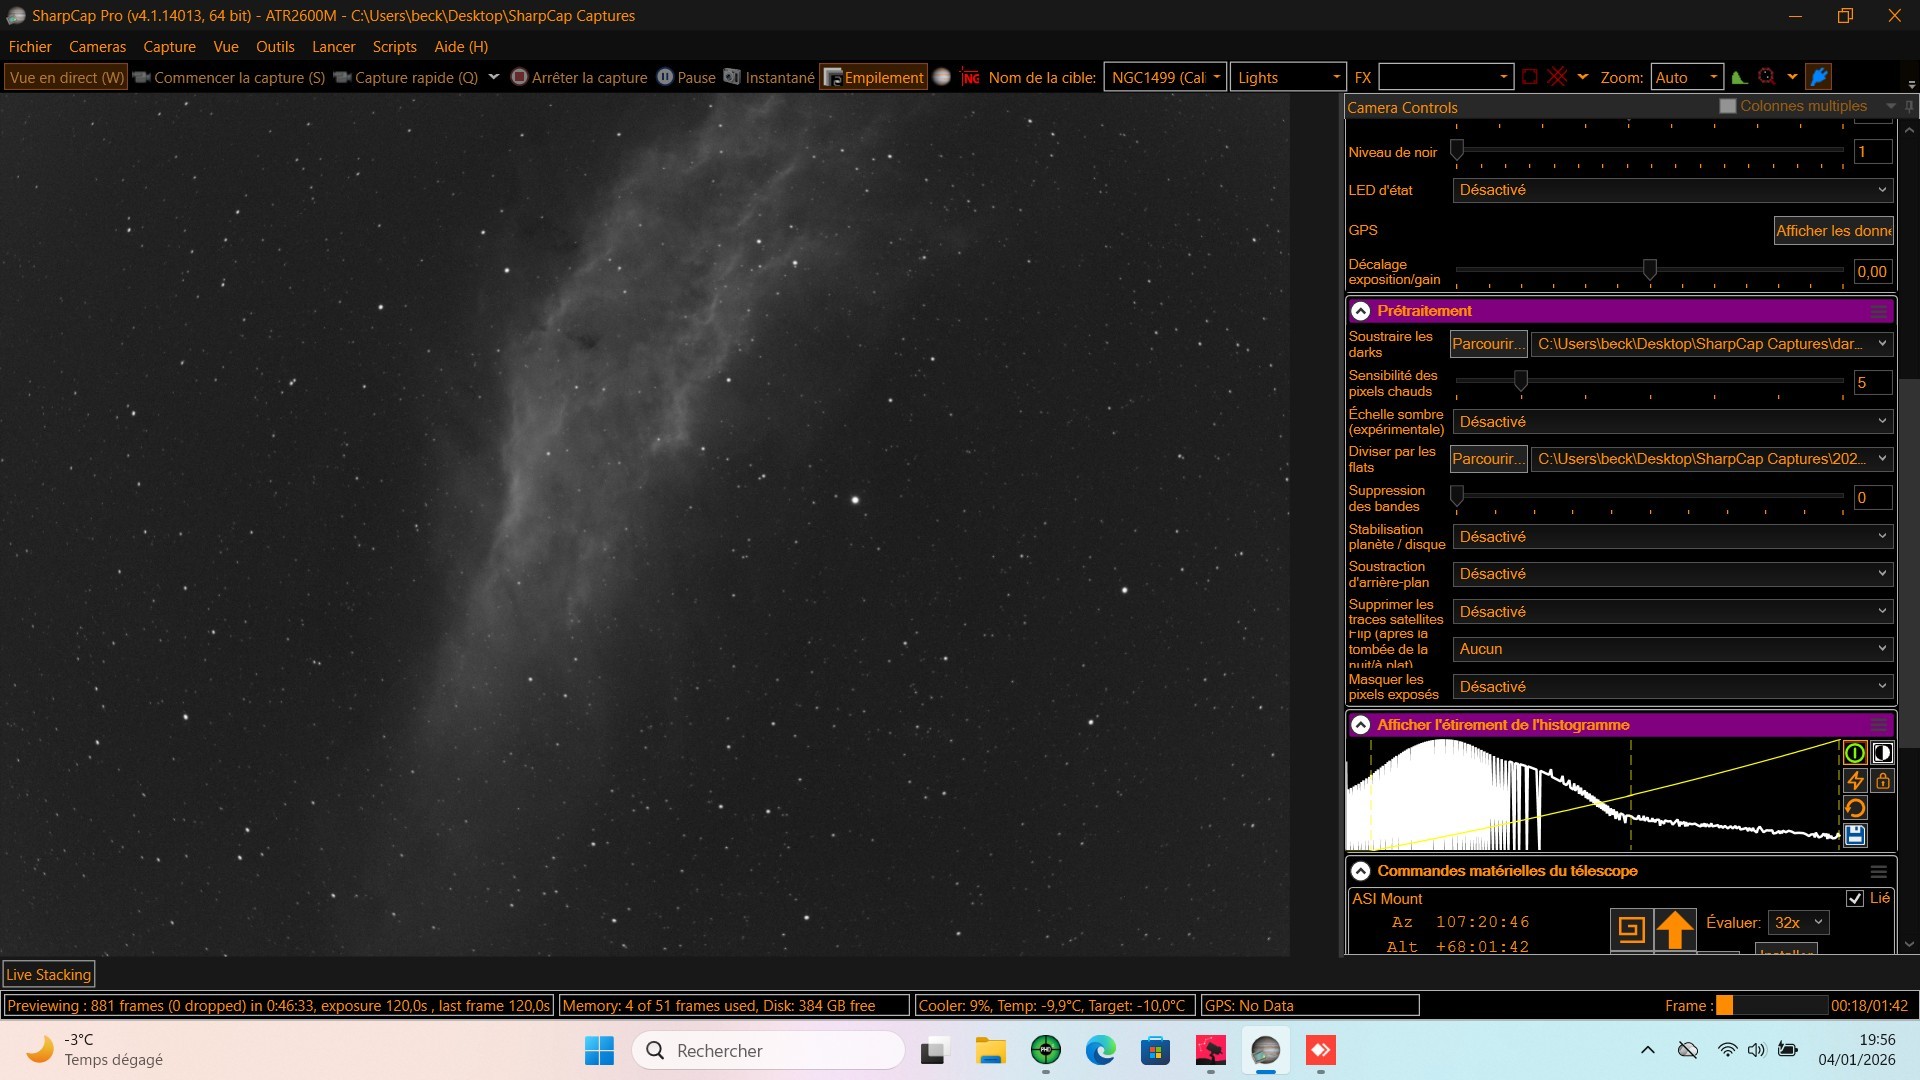This screenshot has width=1920, height=1080.
Task: Click the blue telescope control icon in toolbar
Action: (x=1820, y=77)
